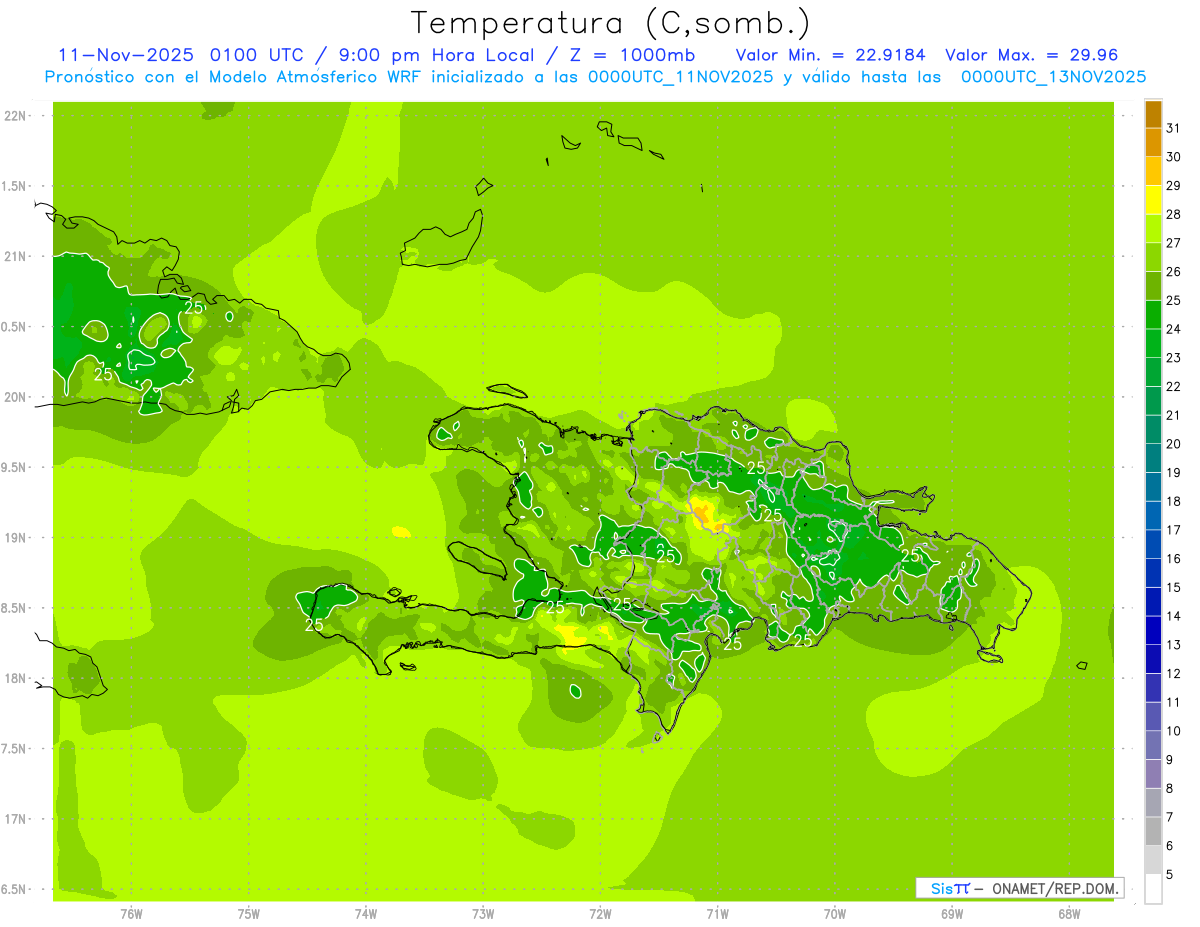Click the pressure level 'Z = 1000mb'
Screen dimensions: 1200x927
(631, 55)
